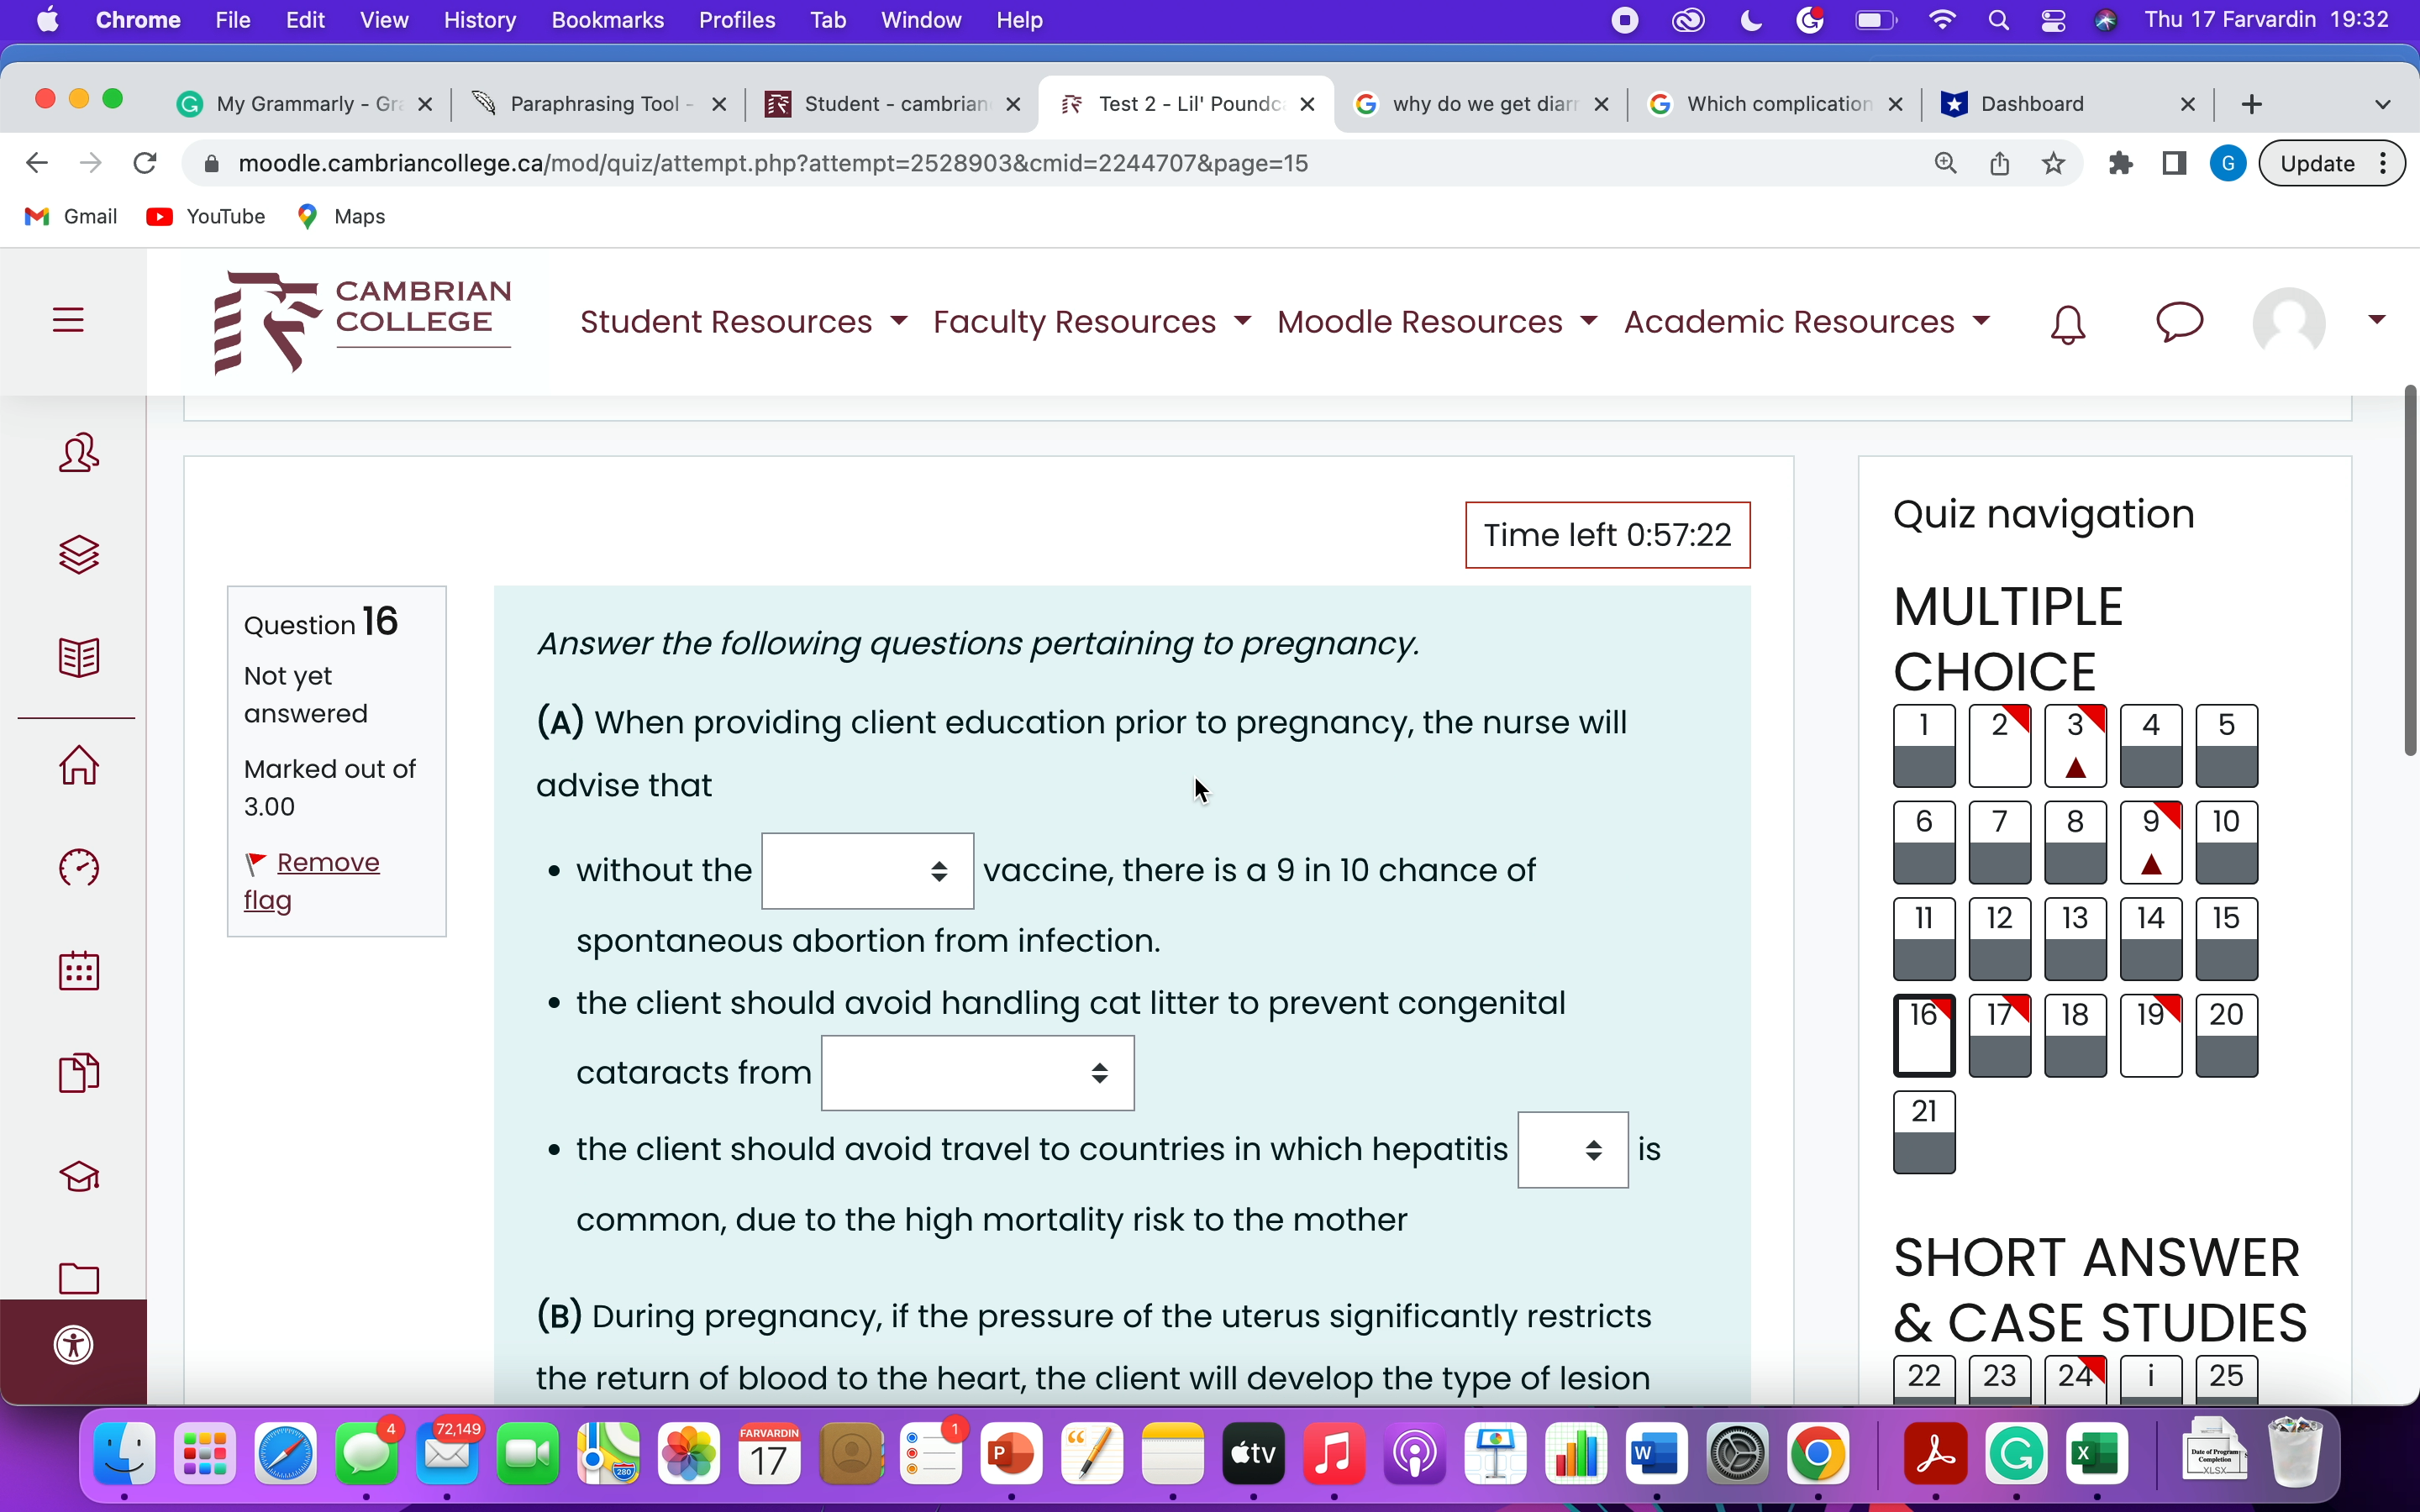Open the Chrome History menu
The height and width of the screenshot is (1512, 2420).
(x=479, y=20)
